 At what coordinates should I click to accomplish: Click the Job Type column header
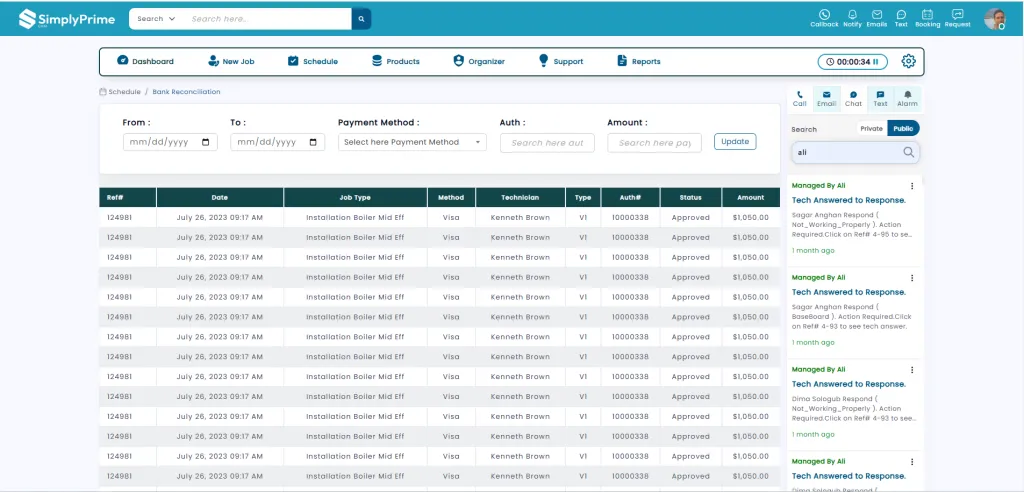355,197
